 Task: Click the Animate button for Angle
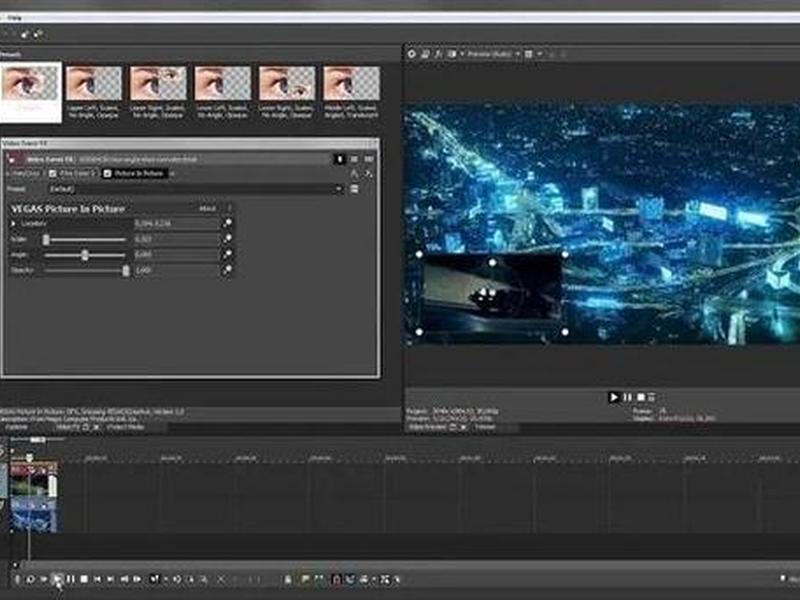pyautogui.click(x=228, y=254)
